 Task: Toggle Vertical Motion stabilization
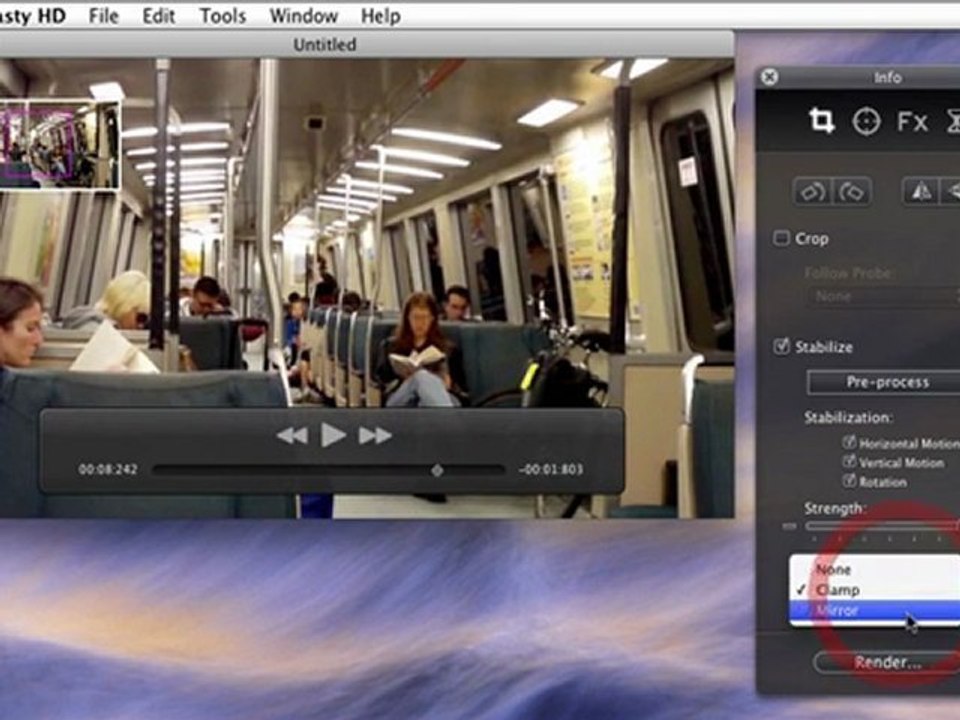(849, 462)
